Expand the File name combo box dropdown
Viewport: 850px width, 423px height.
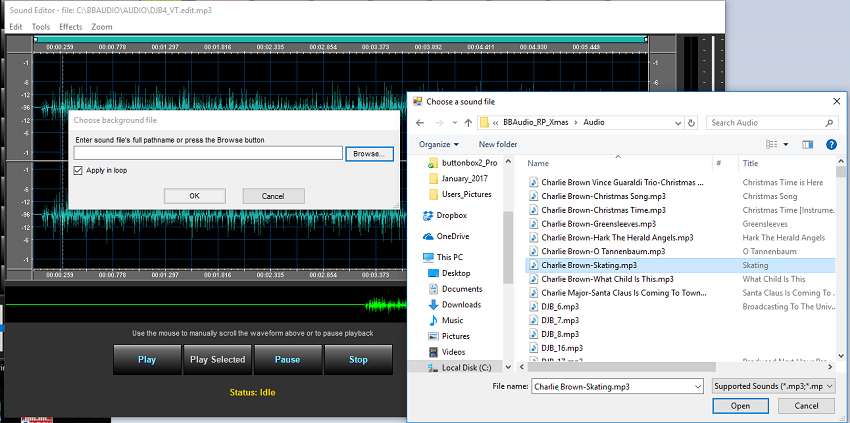click(x=697, y=387)
